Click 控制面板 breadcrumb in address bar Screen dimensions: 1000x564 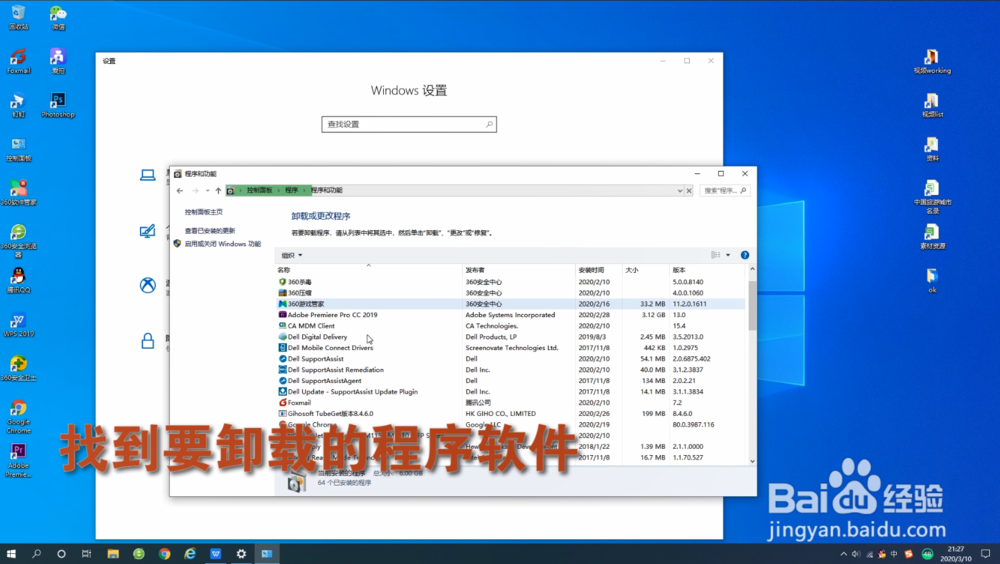click(x=260, y=191)
